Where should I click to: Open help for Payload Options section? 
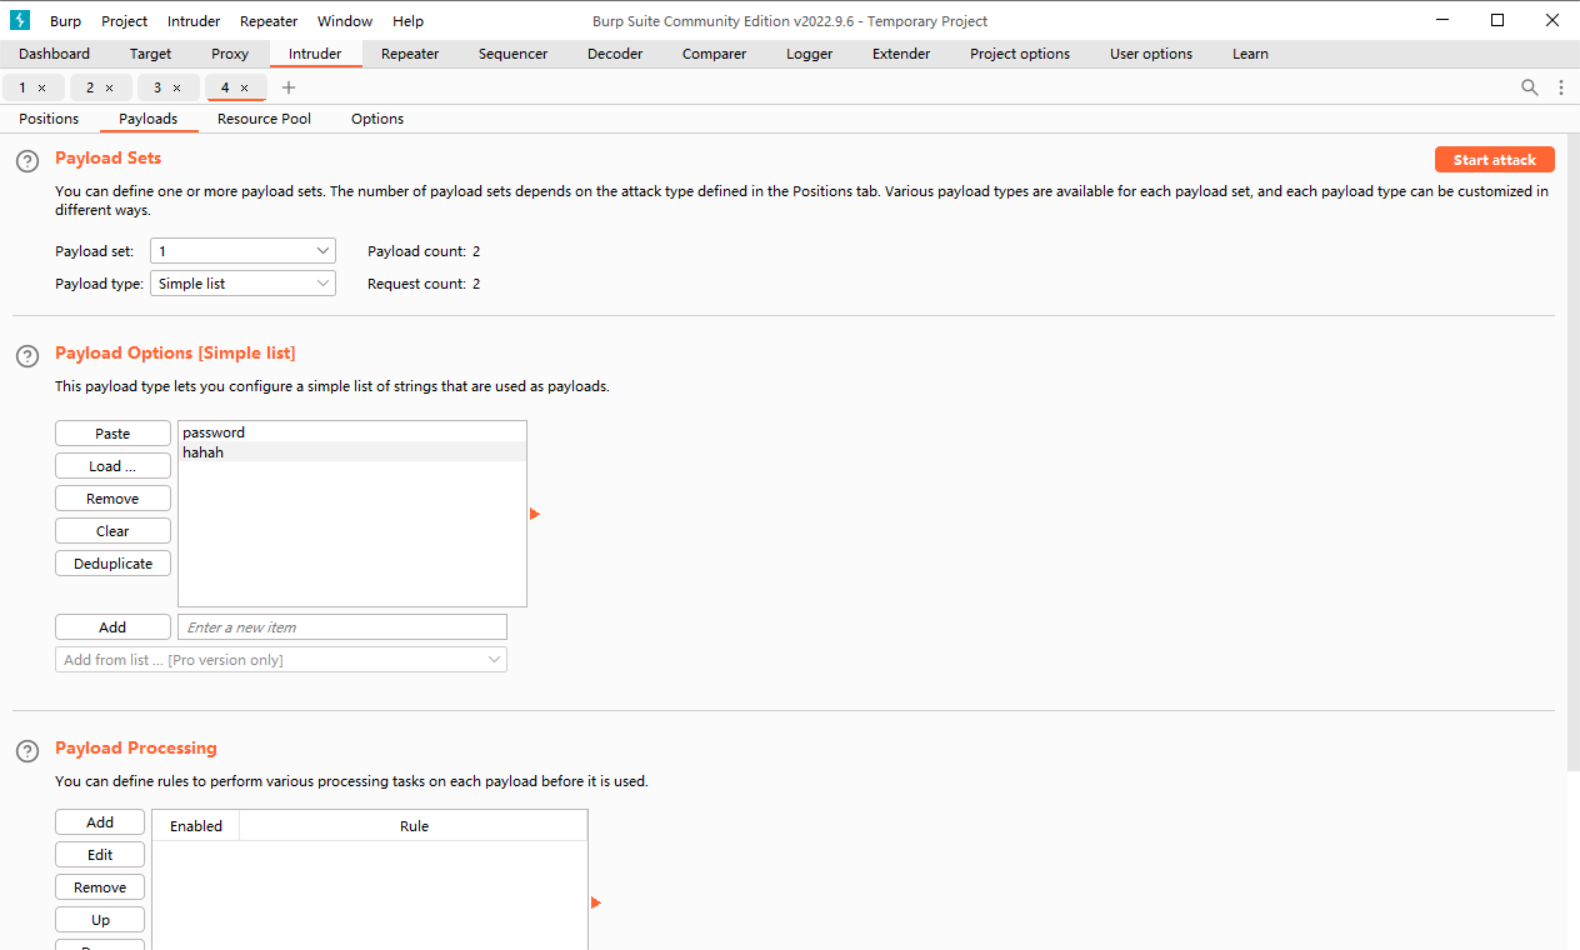tap(28, 356)
